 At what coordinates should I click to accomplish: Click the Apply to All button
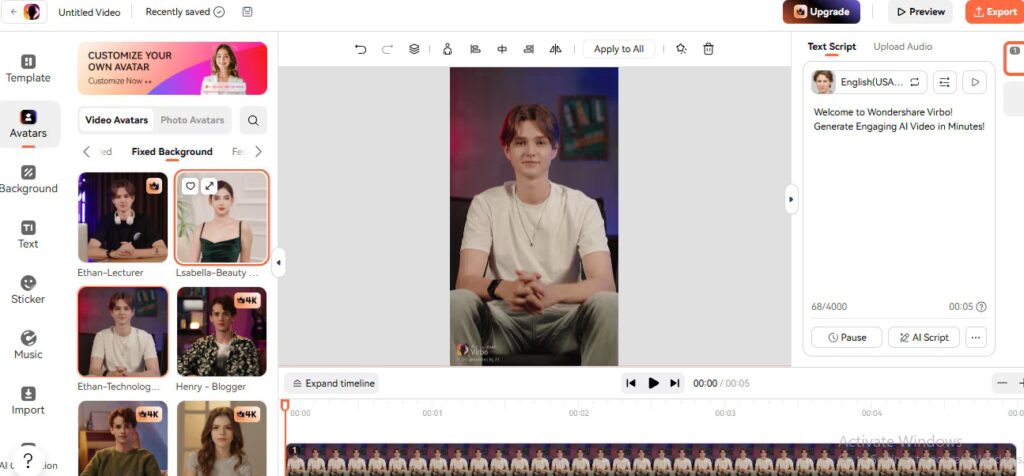click(619, 49)
